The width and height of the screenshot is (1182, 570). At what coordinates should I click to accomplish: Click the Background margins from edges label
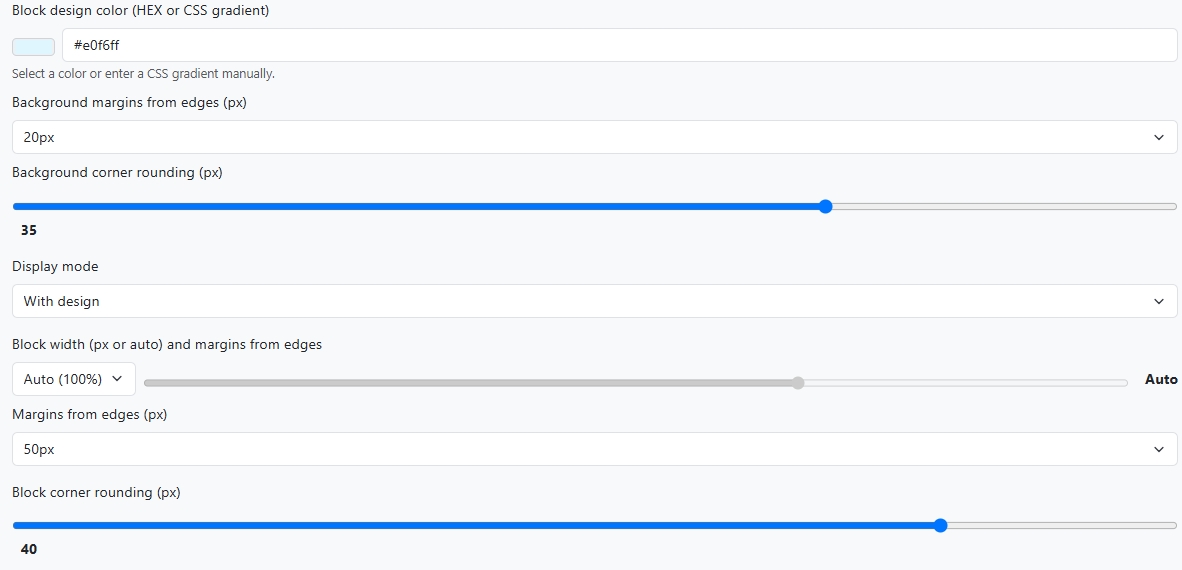(129, 102)
